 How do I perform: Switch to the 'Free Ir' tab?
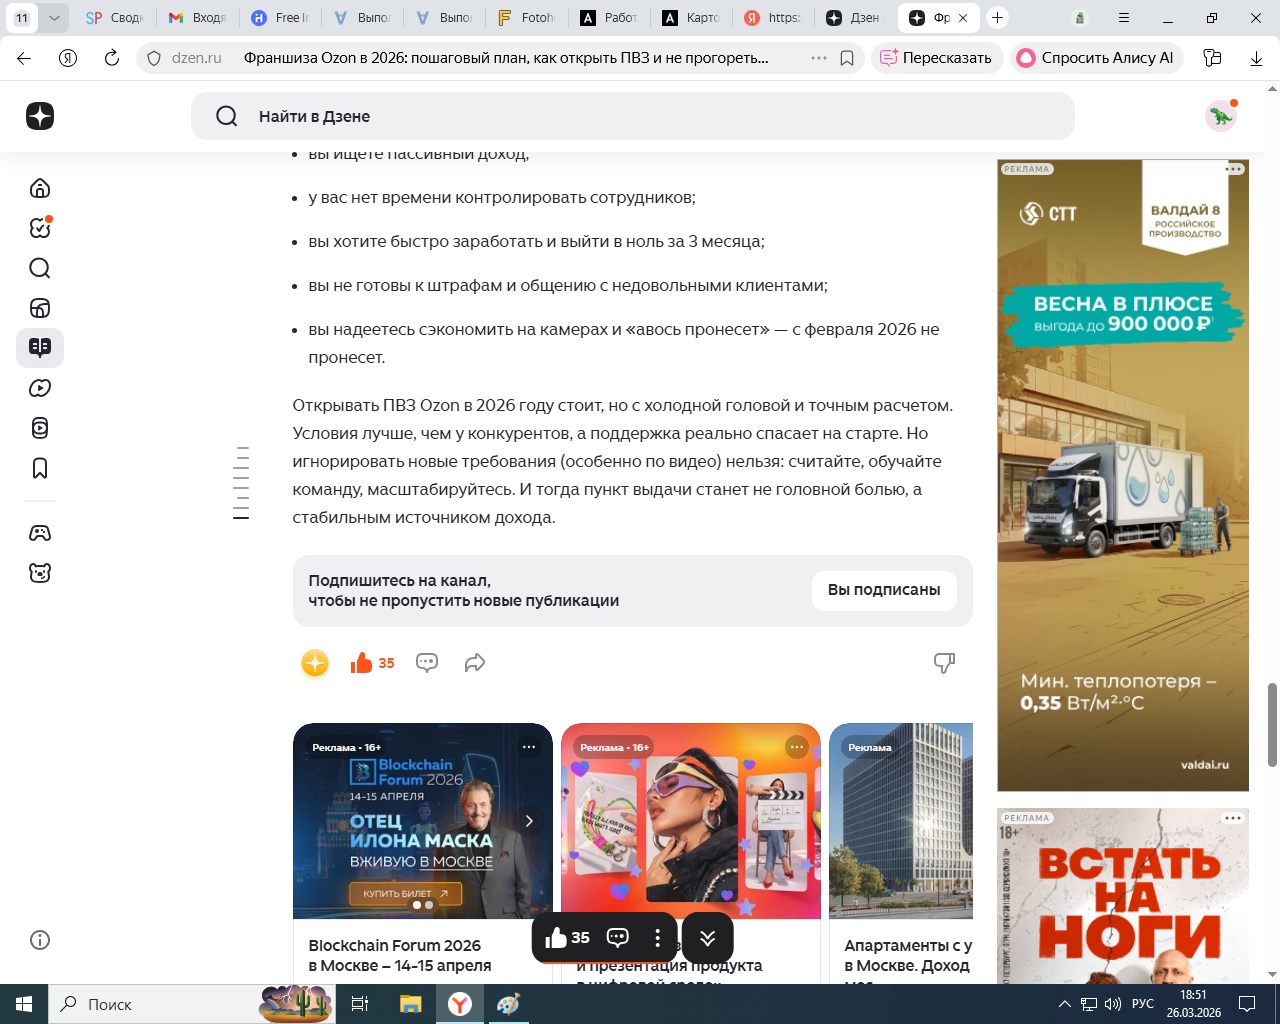pos(279,18)
